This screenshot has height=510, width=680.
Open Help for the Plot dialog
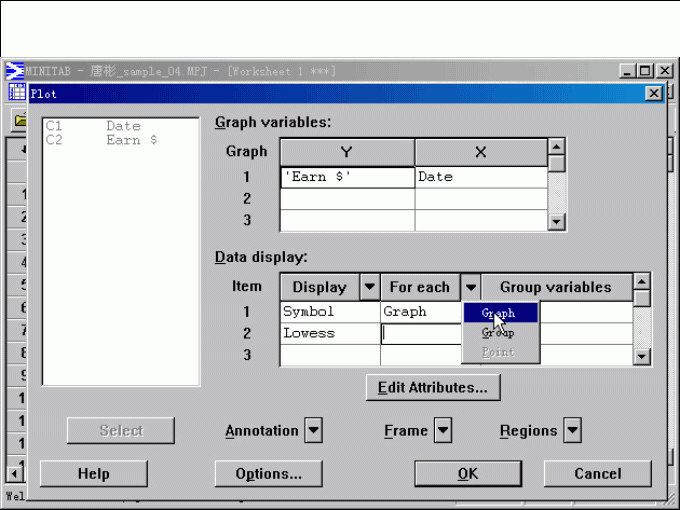point(93,474)
